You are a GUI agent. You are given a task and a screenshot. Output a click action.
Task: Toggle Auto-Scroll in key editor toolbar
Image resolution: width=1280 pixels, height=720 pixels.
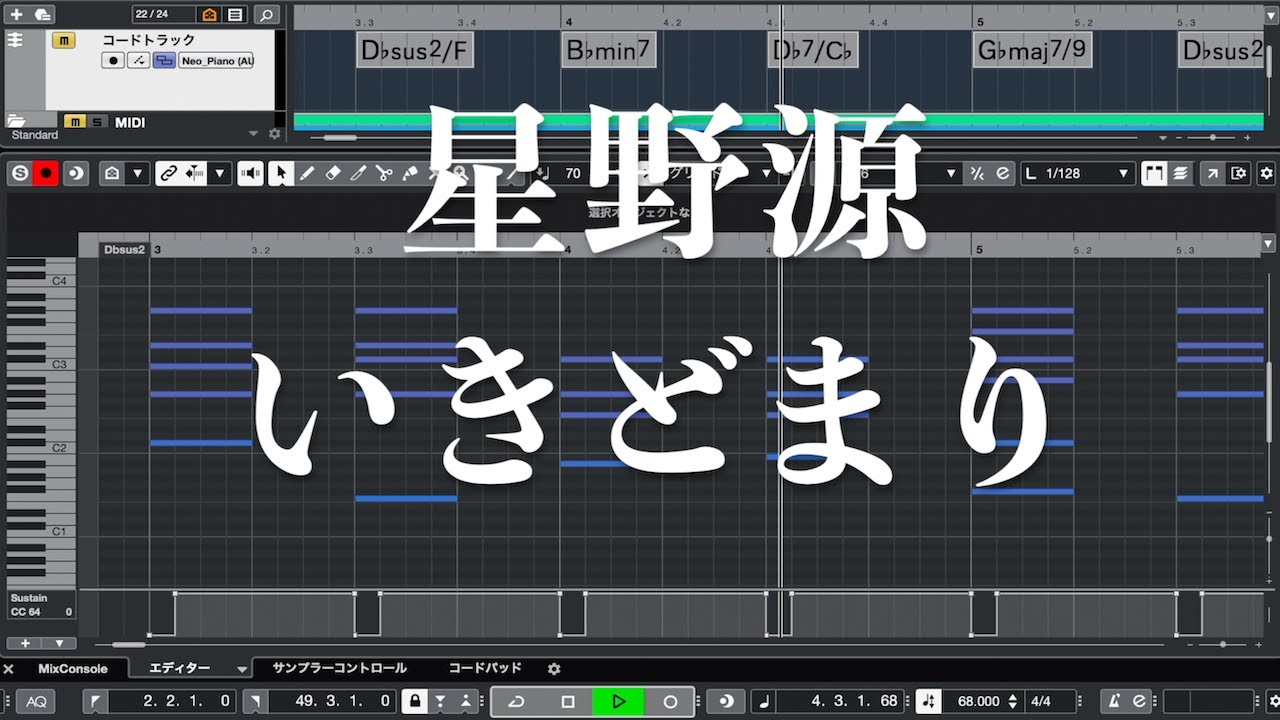(x=195, y=173)
